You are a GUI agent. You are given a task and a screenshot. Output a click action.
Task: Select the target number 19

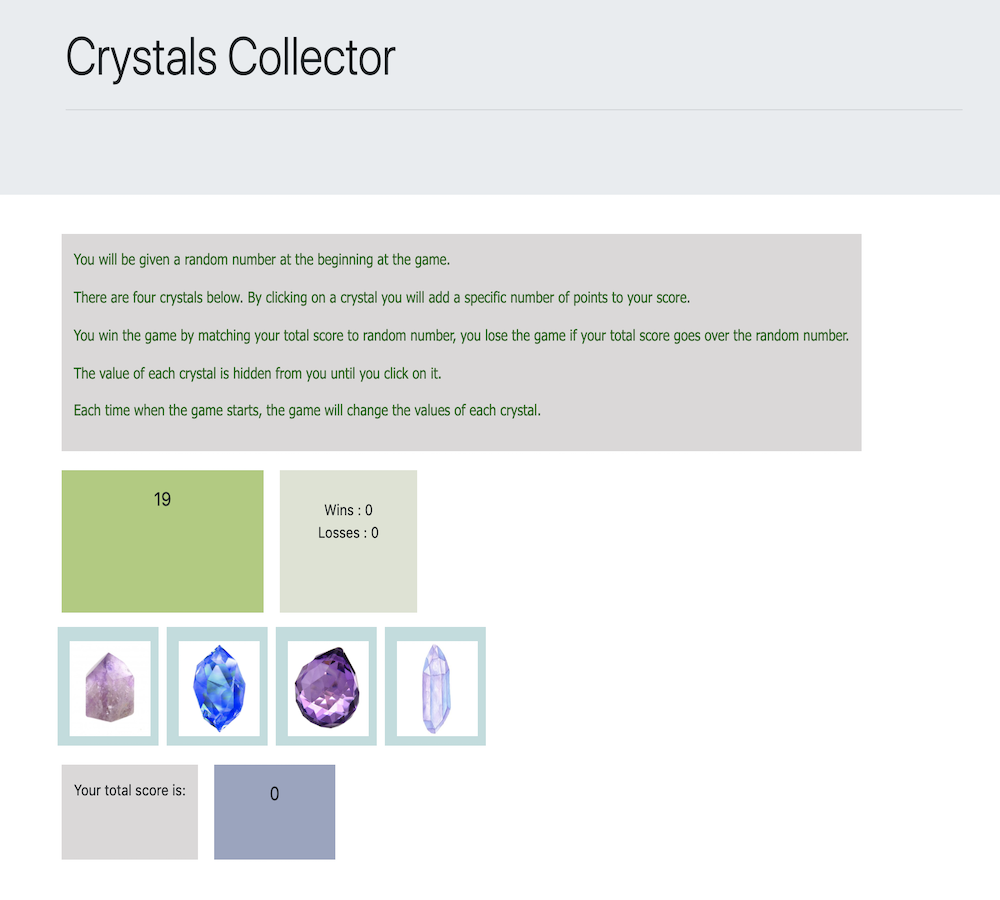click(162, 499)
